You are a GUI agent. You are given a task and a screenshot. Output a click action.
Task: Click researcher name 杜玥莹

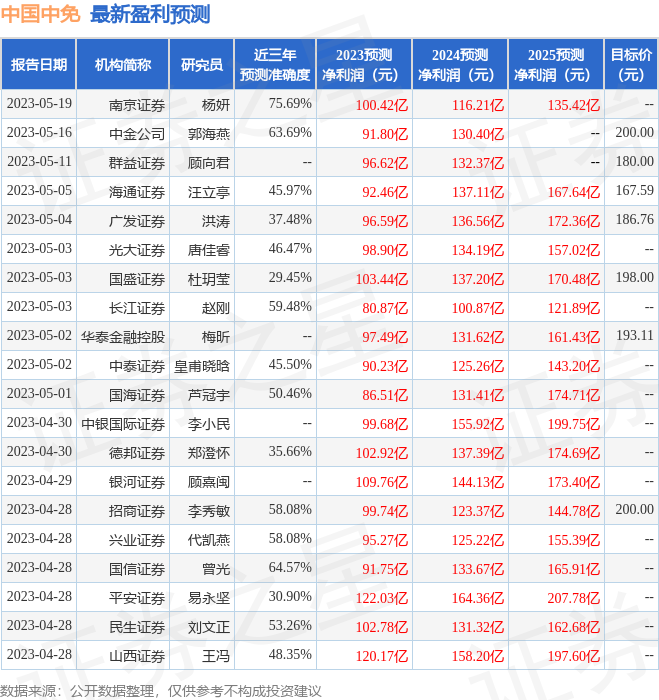pos(209,279)
